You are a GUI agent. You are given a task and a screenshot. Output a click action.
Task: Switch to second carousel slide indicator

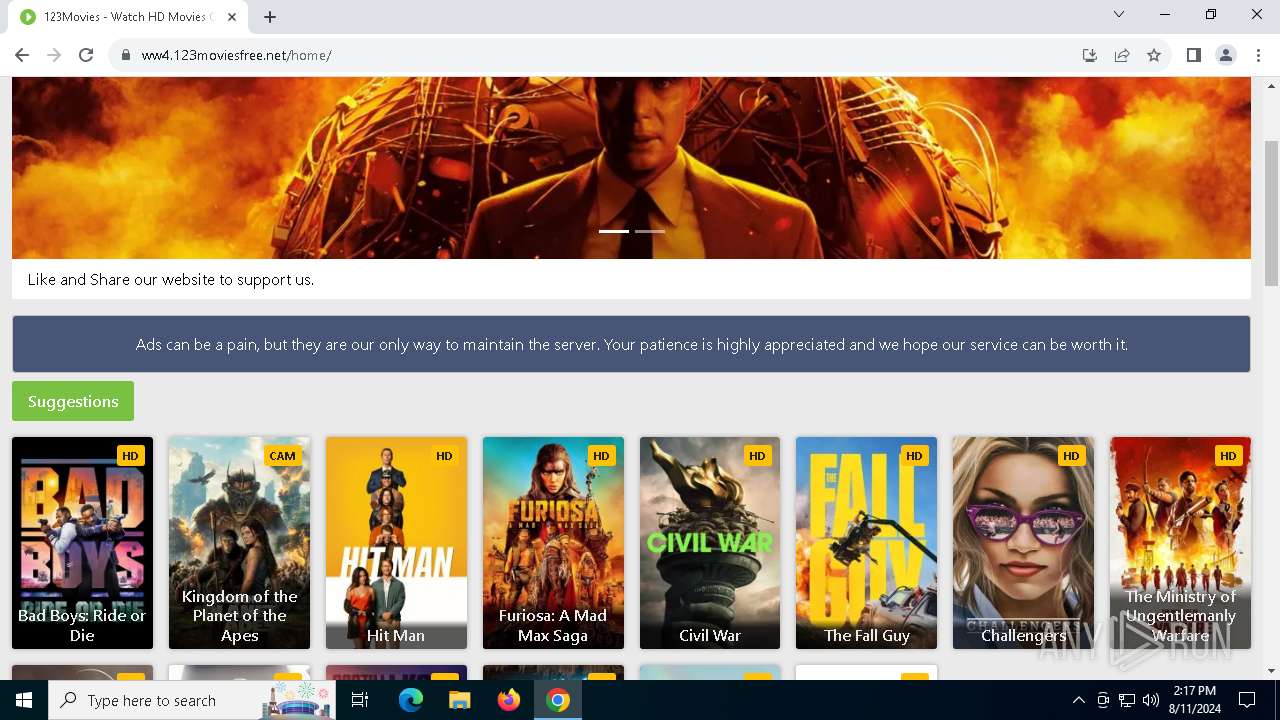pyautogui.click(x=650, y=231)
